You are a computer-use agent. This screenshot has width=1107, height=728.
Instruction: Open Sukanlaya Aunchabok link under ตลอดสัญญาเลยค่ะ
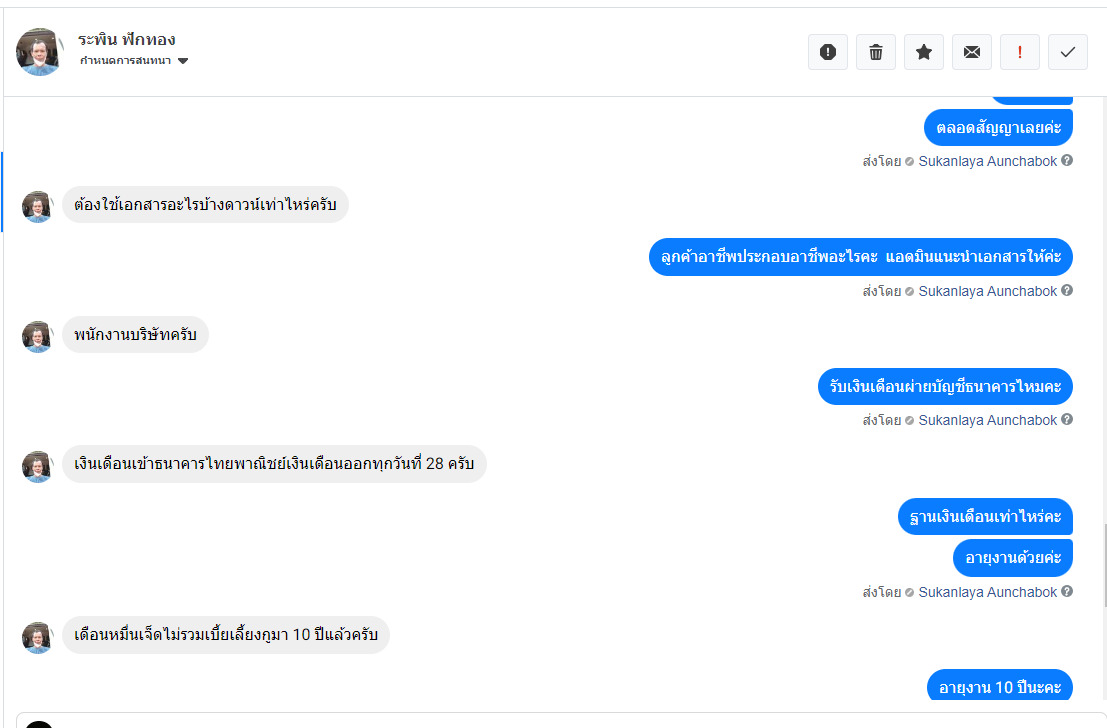coord(987,161)
